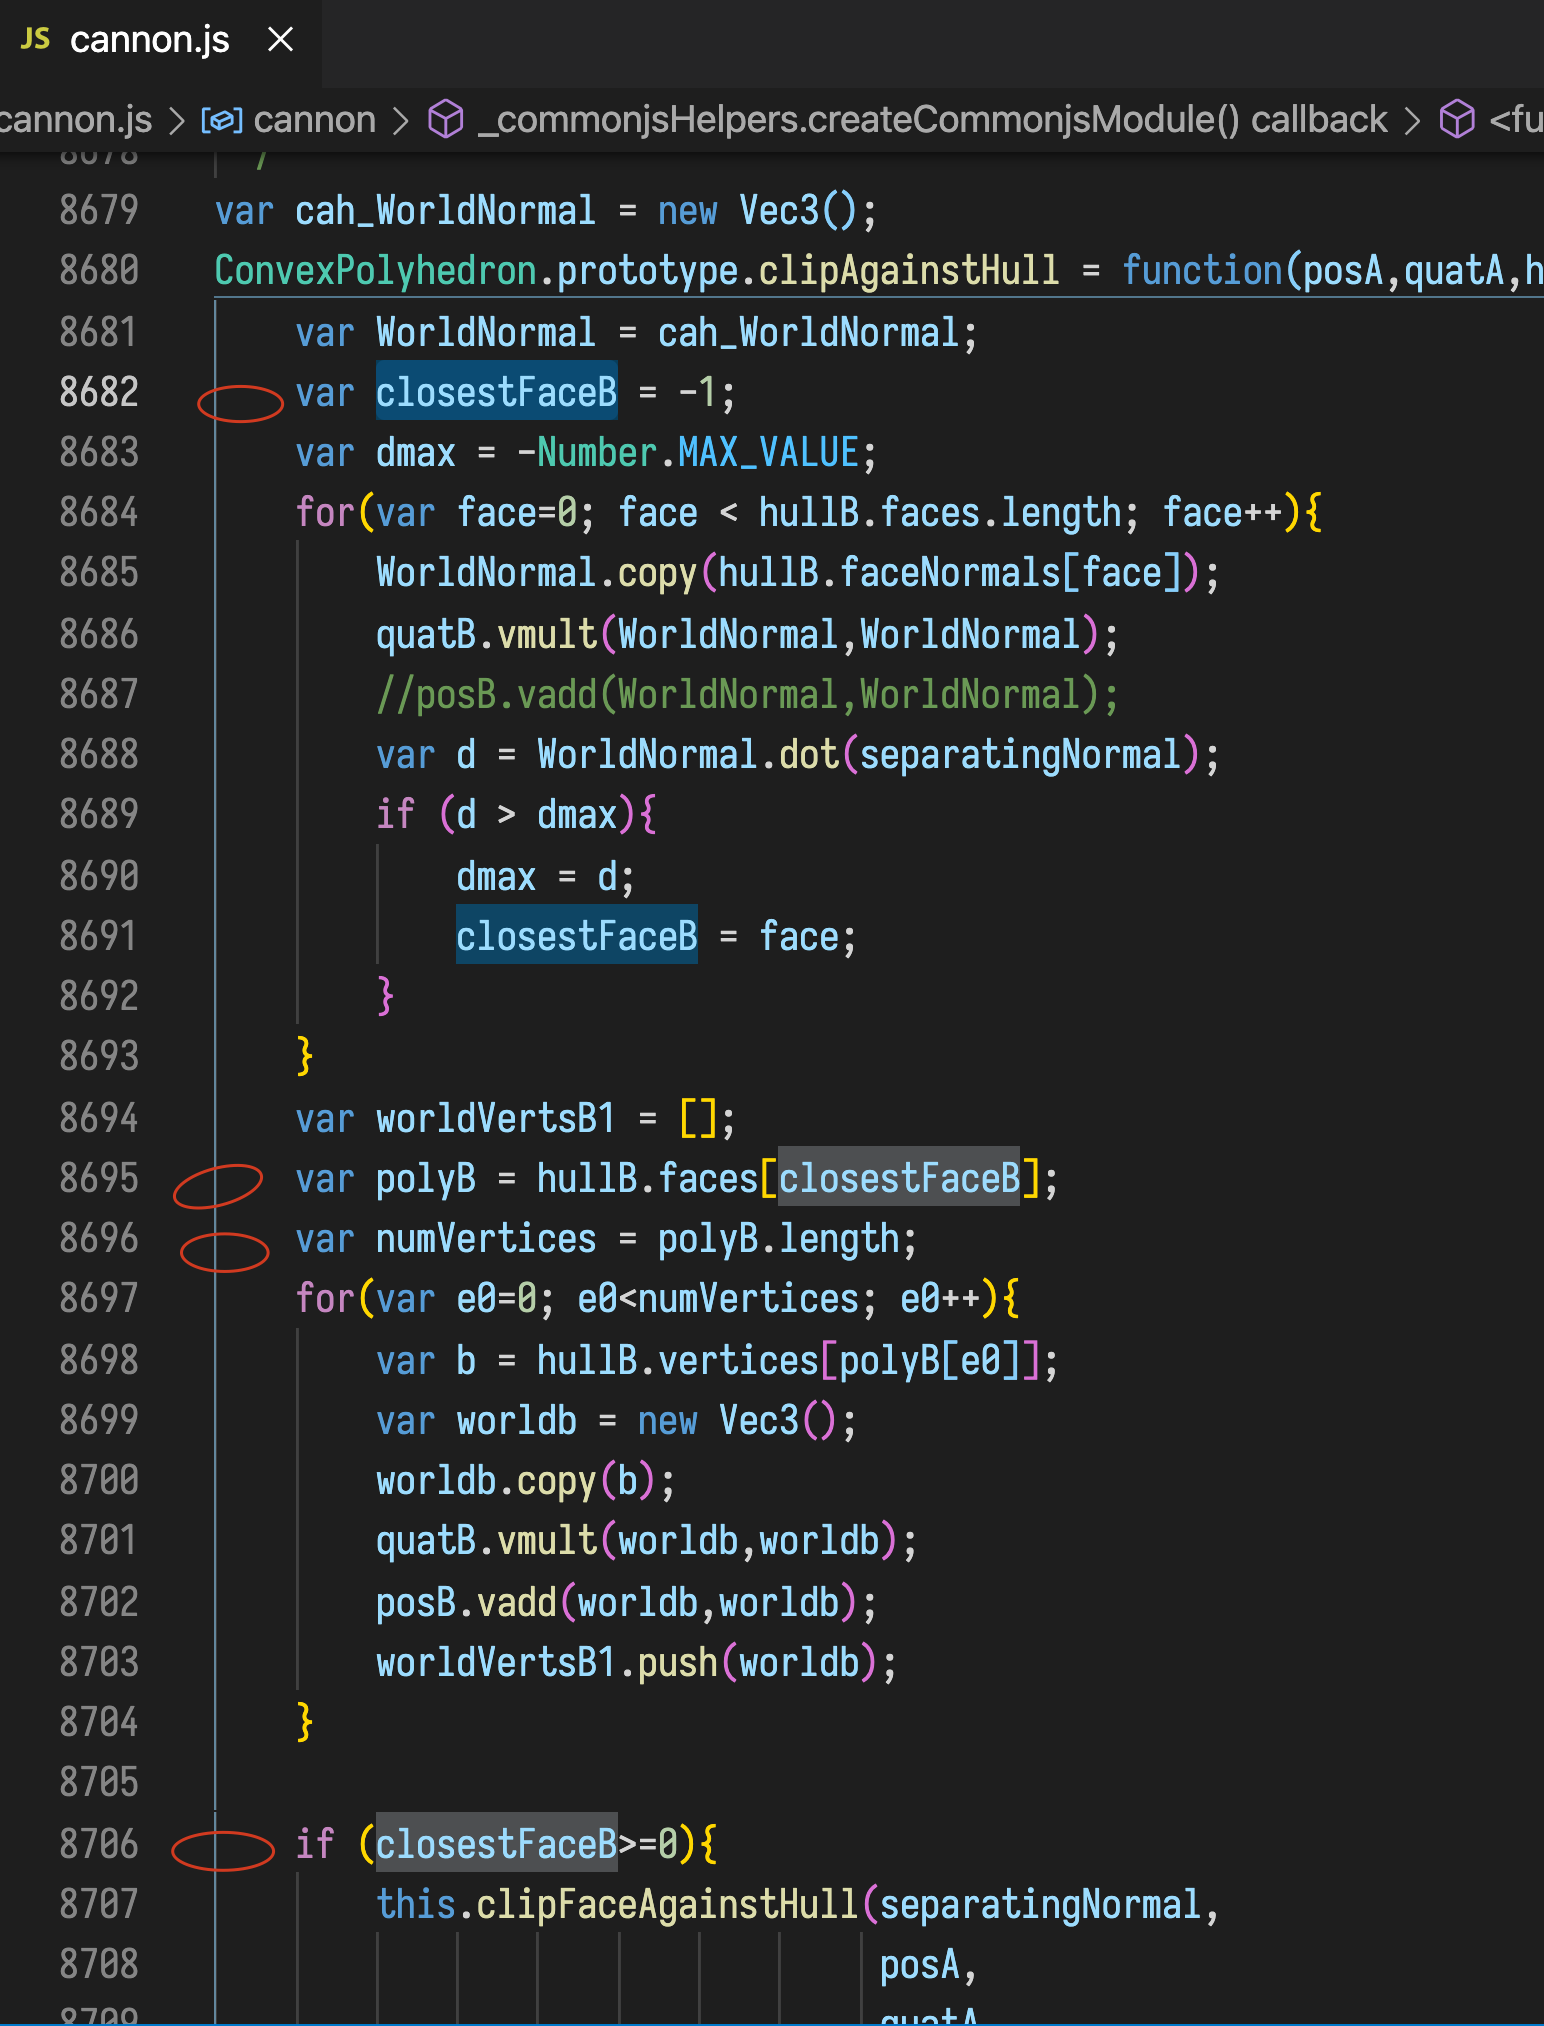The width and height of the screenshot is (1544, 2026).
Task: Click closestFaceB assignment on line 8691
Action: [x=577, y=936]
